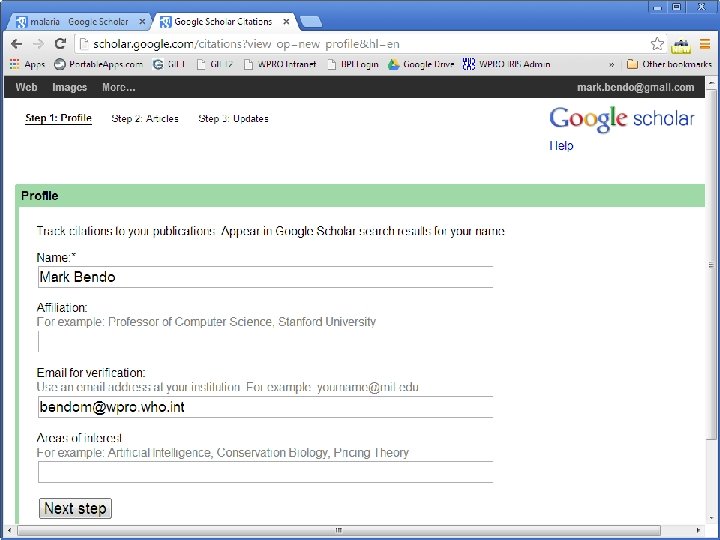Click the Next step button

pyautogui.click(x=75, y=508)
